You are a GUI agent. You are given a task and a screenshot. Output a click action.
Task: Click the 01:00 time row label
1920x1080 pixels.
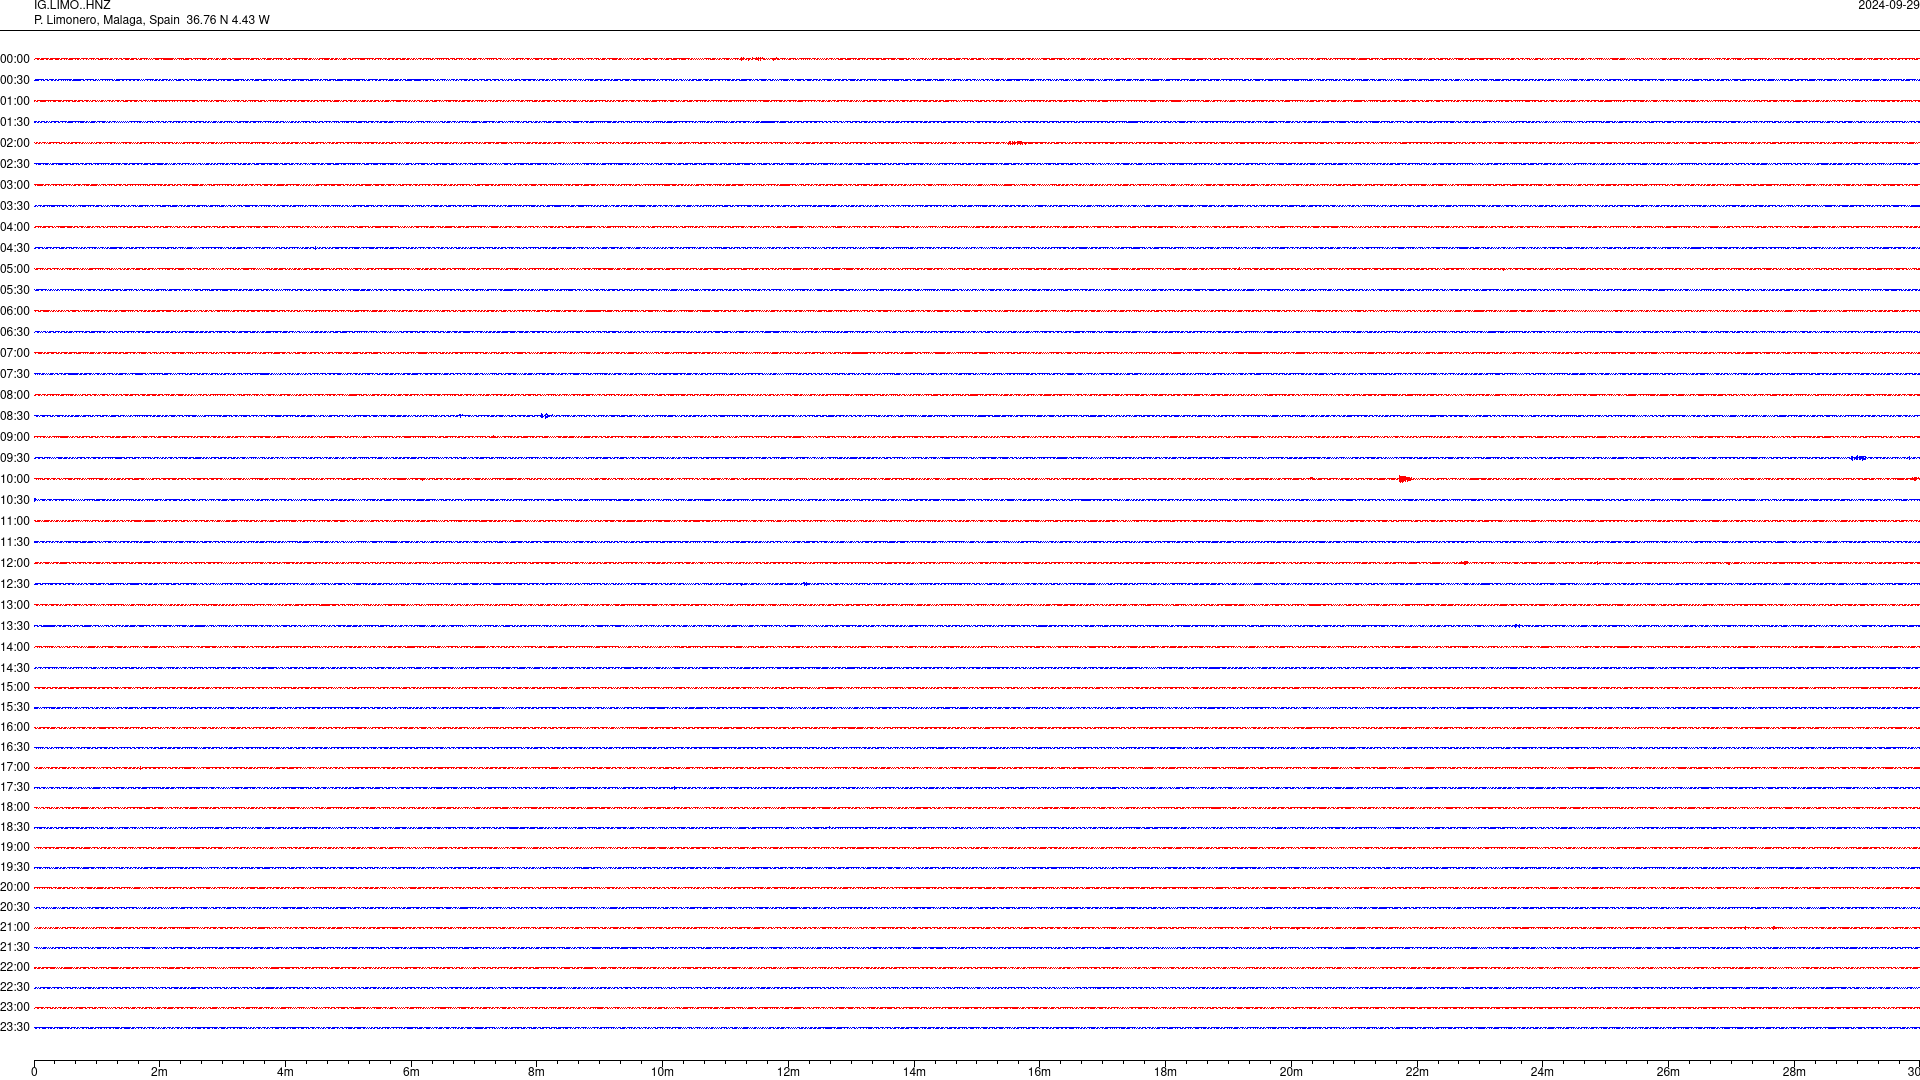coord(15,101)
